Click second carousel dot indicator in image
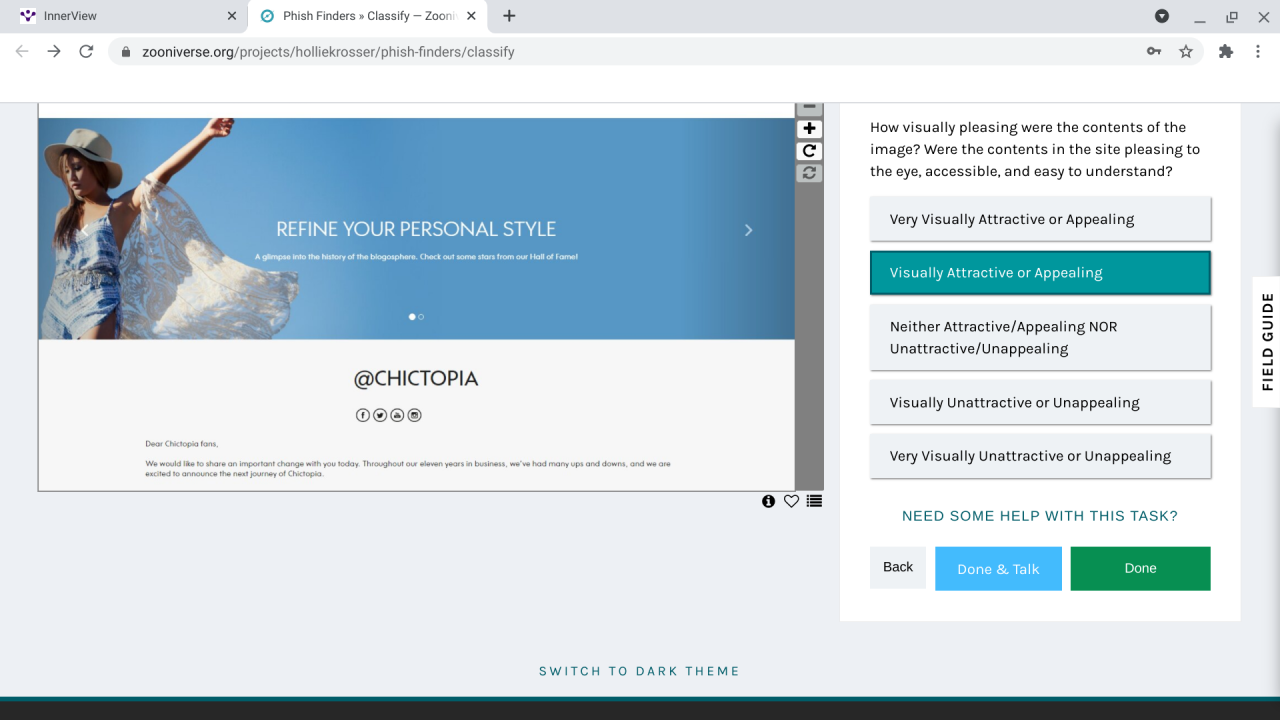This screenshot has width=1280, height=720. pos(421,317)
